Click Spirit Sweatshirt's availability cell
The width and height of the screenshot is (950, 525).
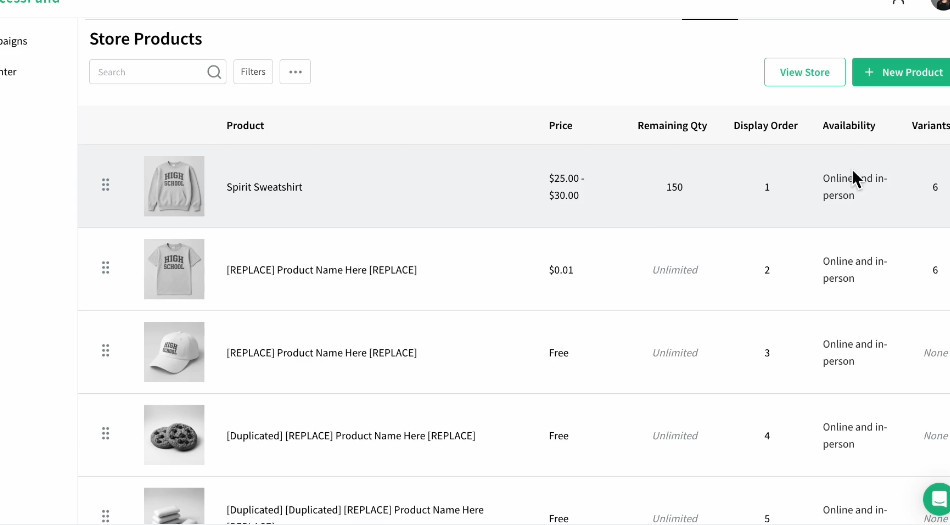click(854, 187)
